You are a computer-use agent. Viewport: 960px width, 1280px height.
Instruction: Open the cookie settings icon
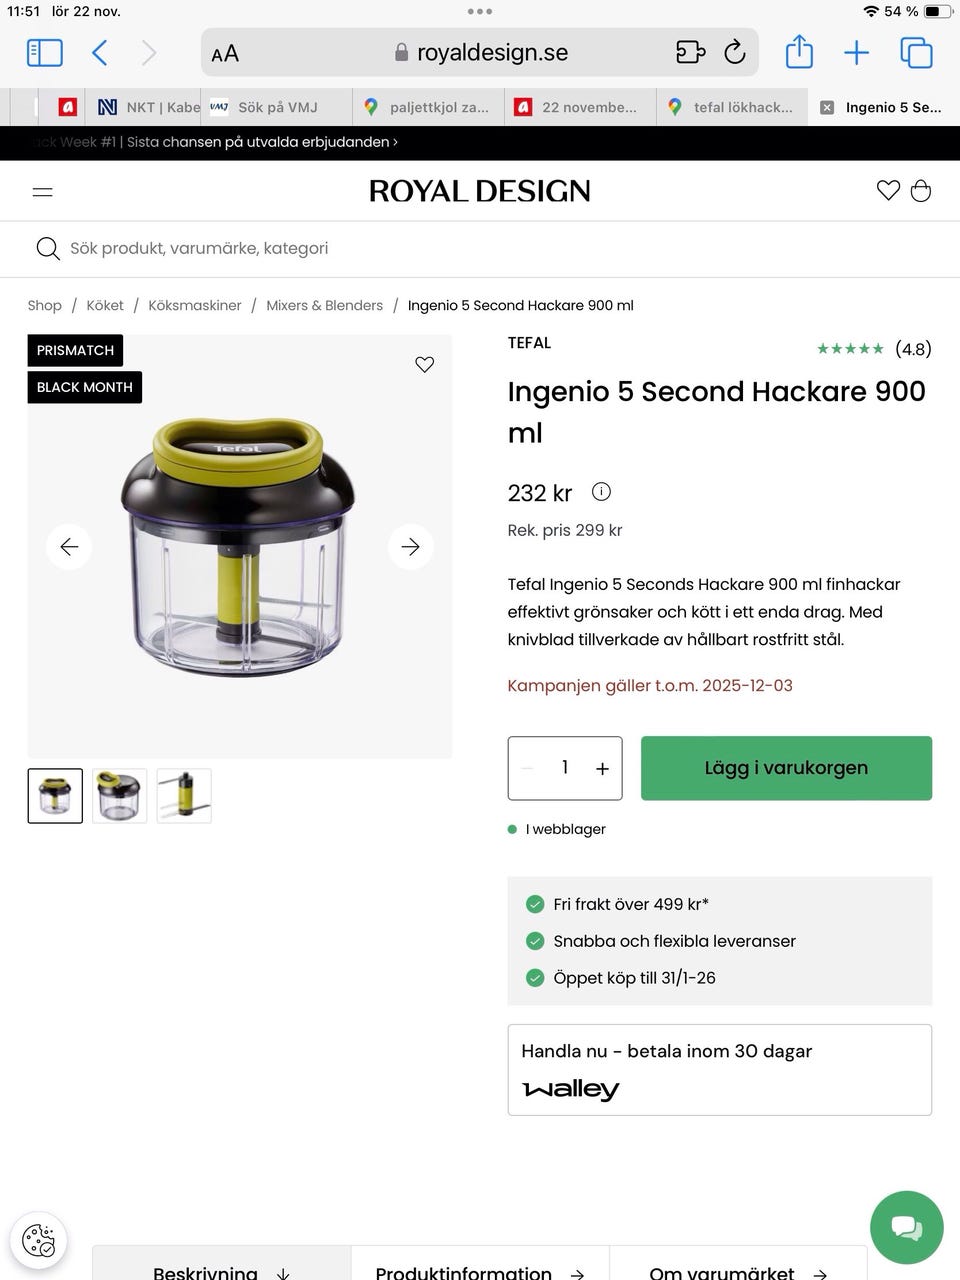coord(38,1240)
